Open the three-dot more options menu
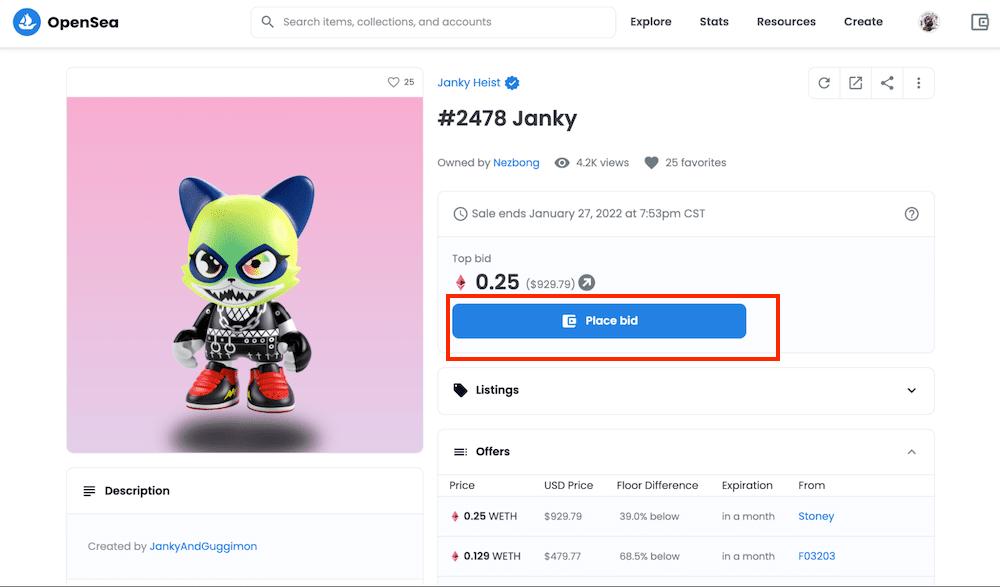This screenshot has width=1000, height=587. coord(918,83)
